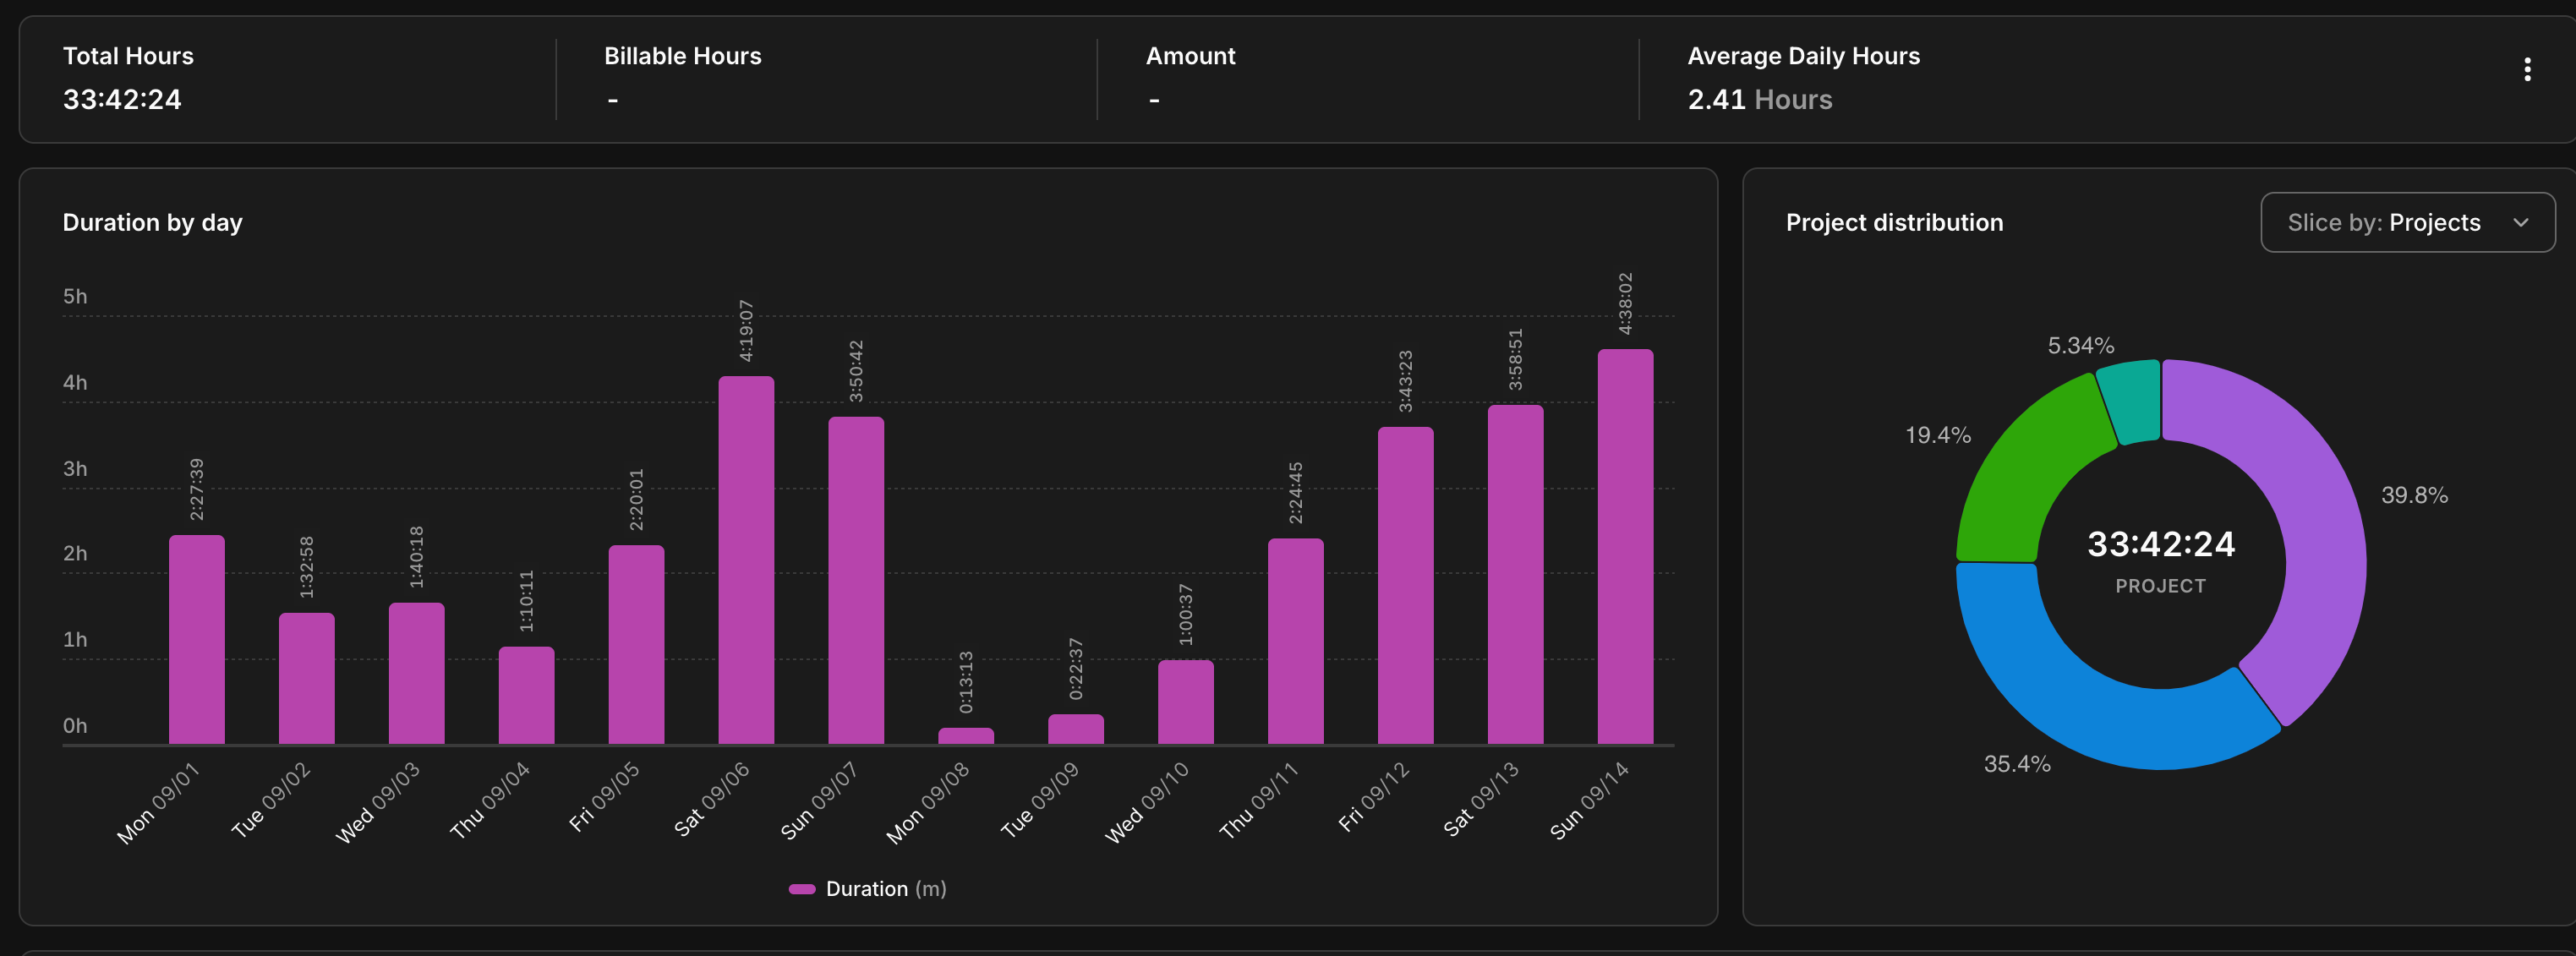
Task: Select the Sun 09/07 bar
Action: coord(856,580)
